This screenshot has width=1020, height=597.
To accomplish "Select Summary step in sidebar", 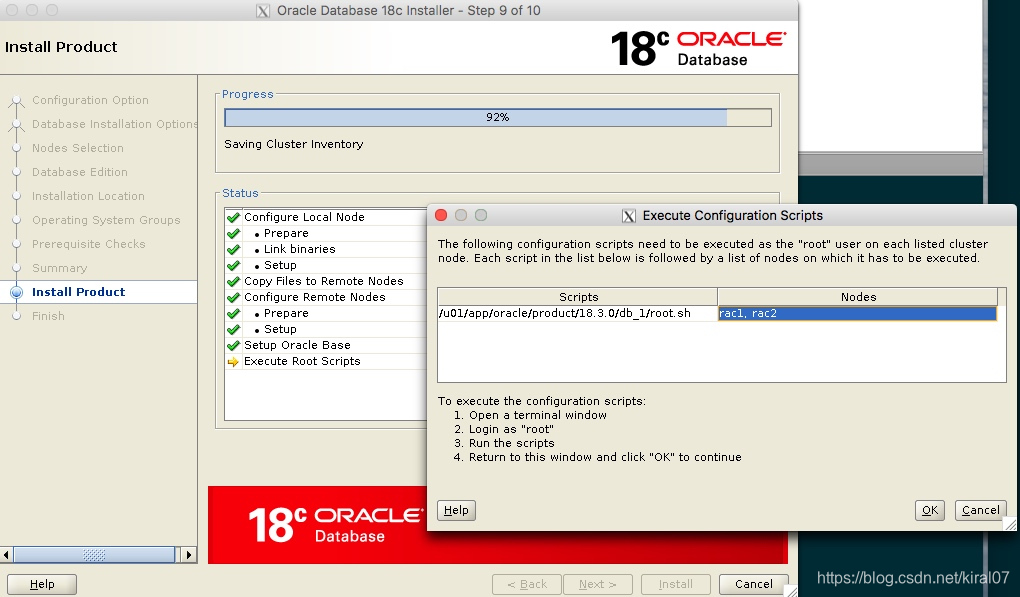I will pyautogui.click(x=59, y=269).
